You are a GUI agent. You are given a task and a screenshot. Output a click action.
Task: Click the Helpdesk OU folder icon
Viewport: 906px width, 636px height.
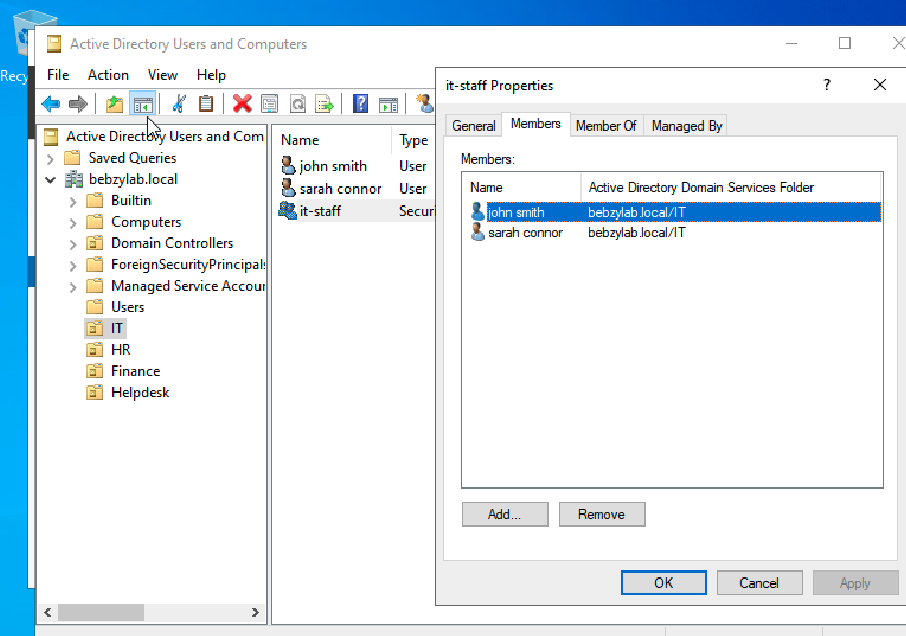click(94, 392)
